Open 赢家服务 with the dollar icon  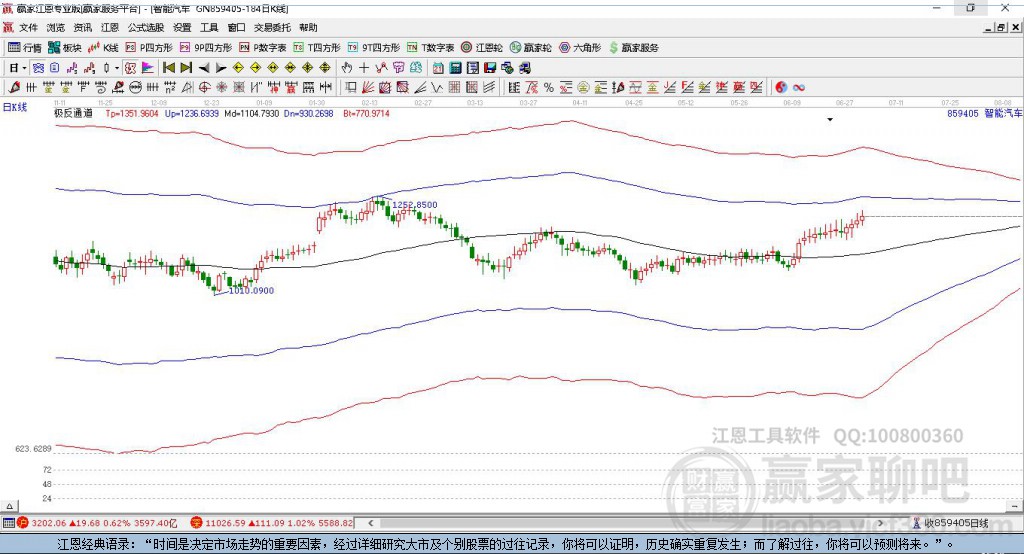click(x=633, y=48)
